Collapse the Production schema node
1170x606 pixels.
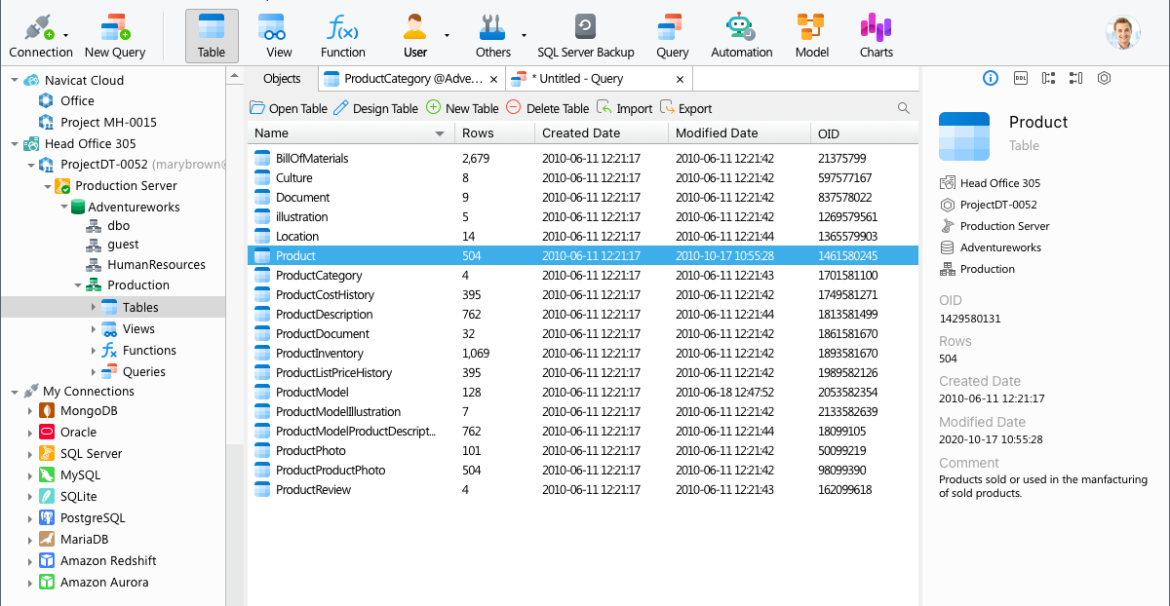[x=78, y=285]
